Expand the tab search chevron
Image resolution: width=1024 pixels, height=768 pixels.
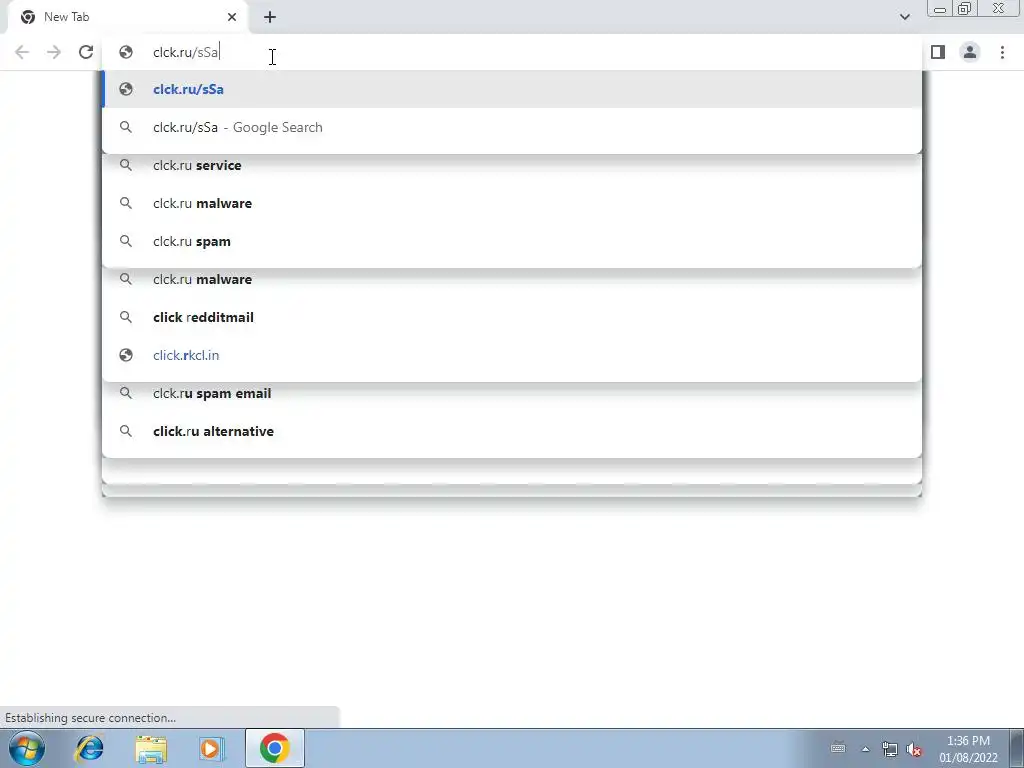(x=904, y=17)
